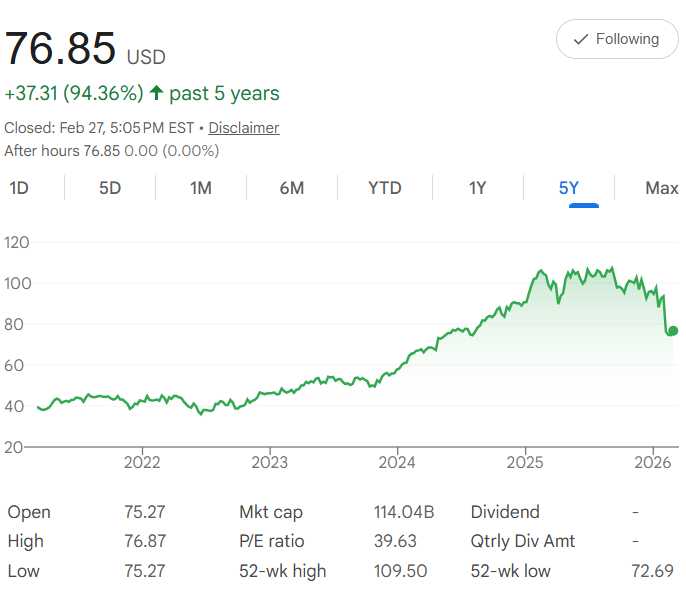Toggle the Following button

point(617,39)
